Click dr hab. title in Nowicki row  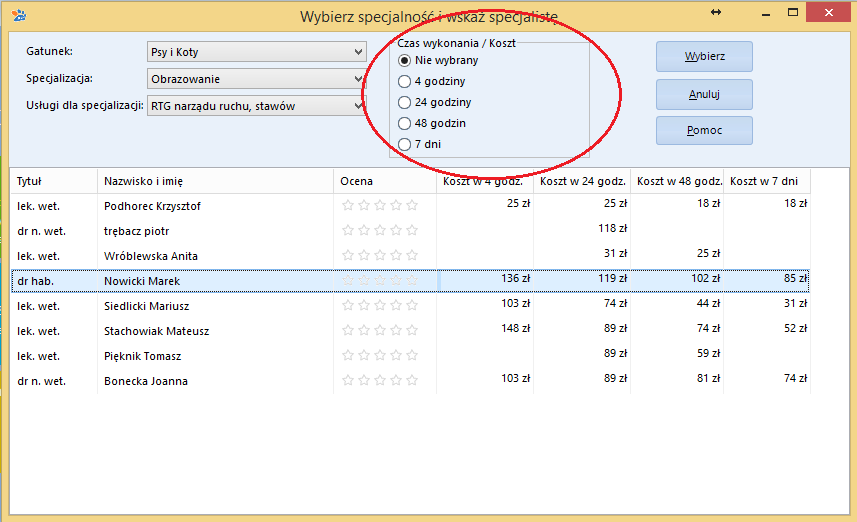(36, 281)
